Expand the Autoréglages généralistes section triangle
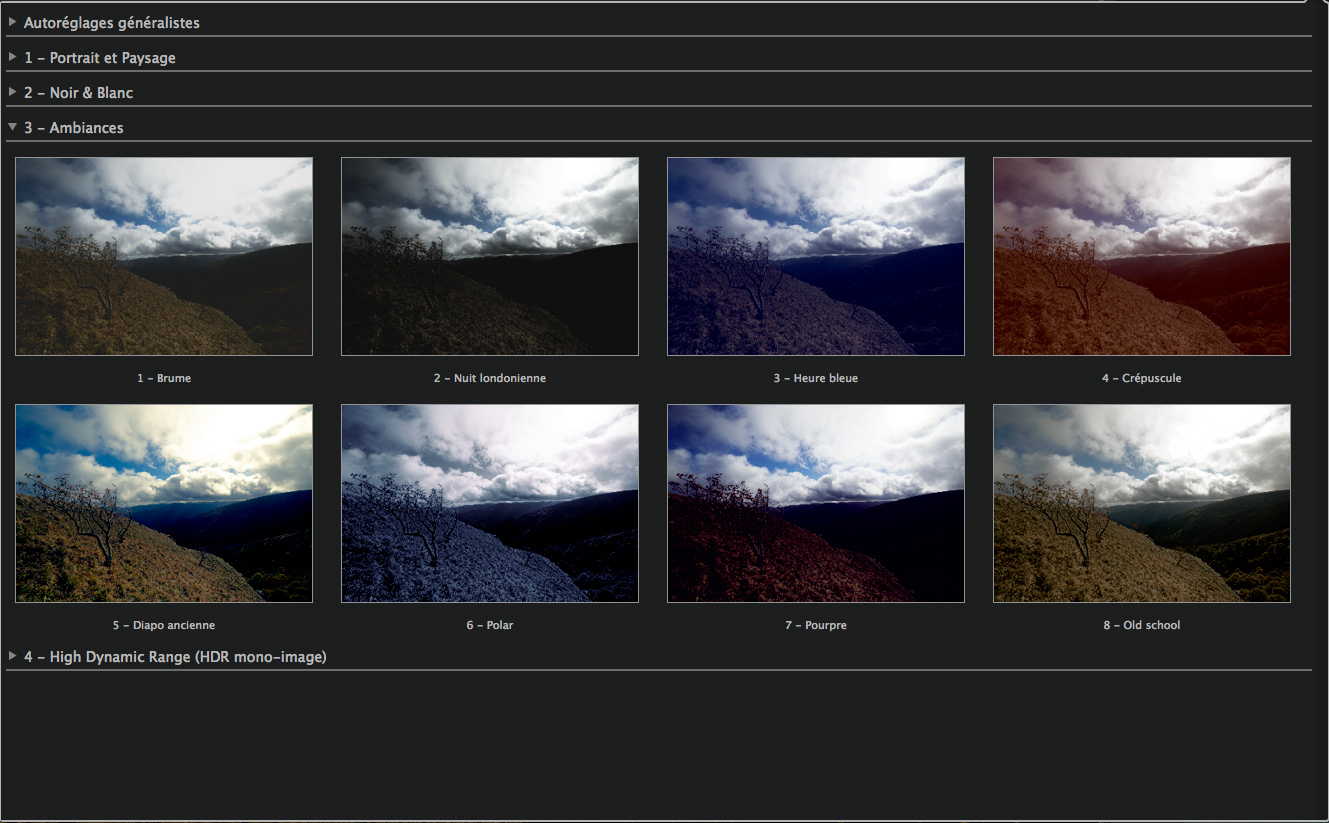The image size is (1329, 823). pyautogui.click(x=13, y=21)
